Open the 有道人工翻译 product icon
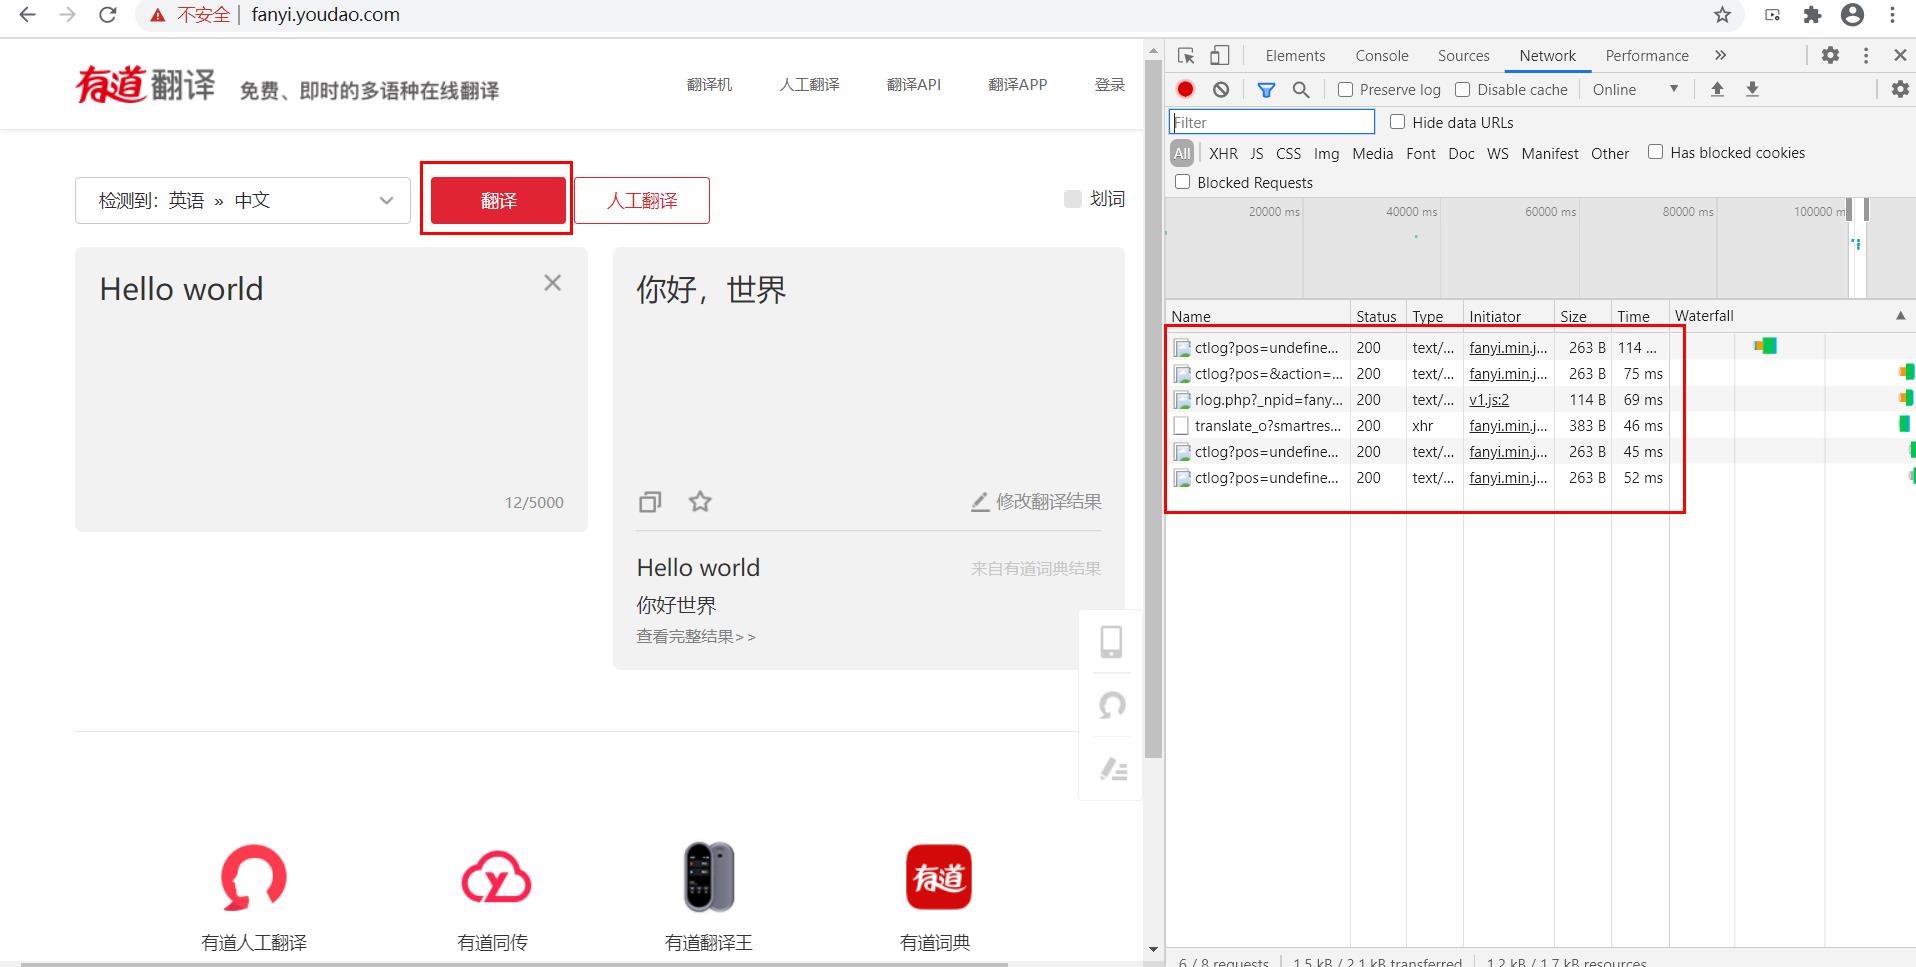Viewport: 1916px width, 967px height. [x=254, y=878]
